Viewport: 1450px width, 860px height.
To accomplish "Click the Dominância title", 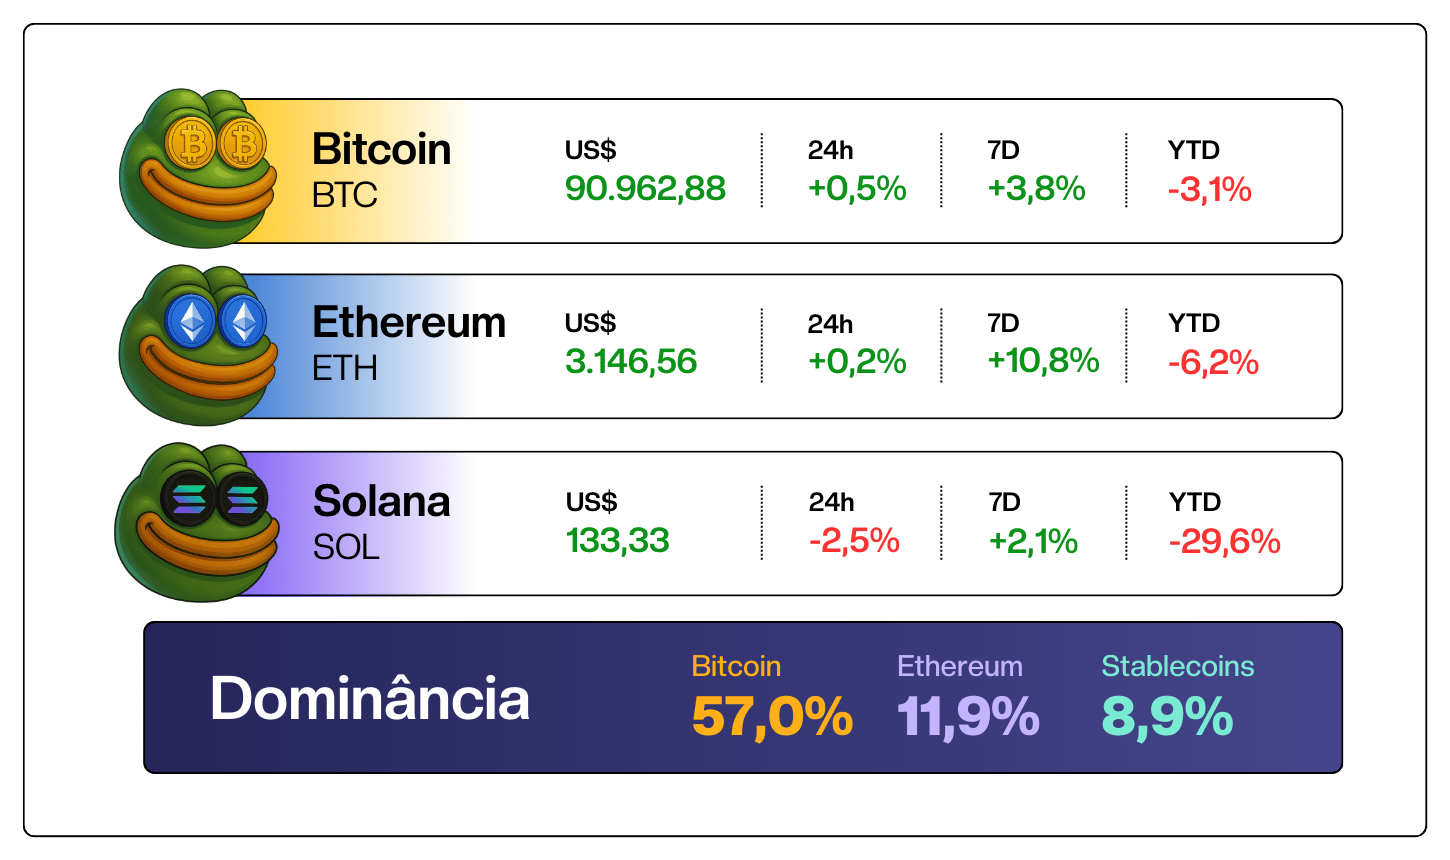I will 370,698.
